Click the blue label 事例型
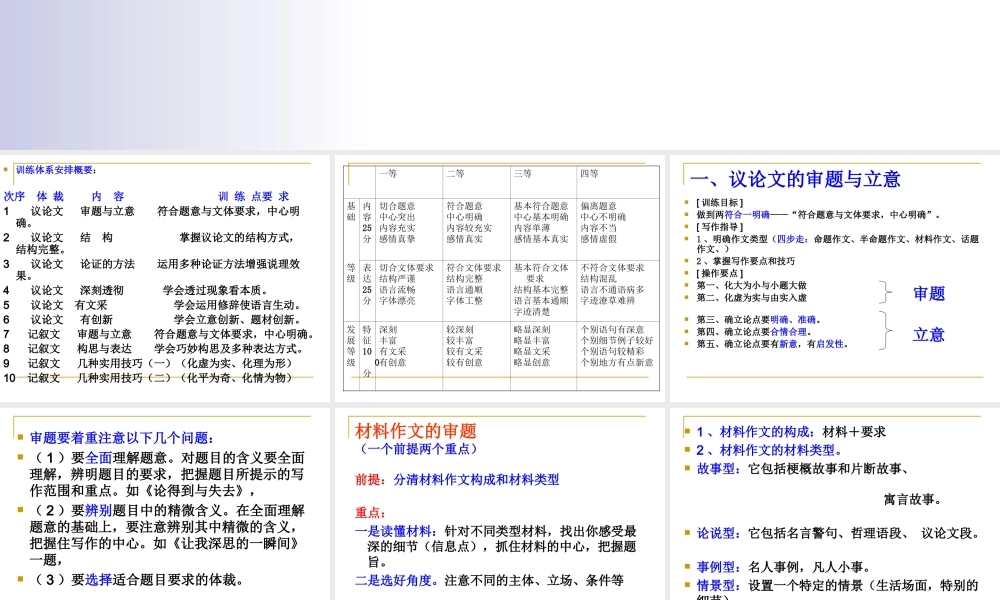The height and width of the screenshot is (600, 1000). click(716, 567)
